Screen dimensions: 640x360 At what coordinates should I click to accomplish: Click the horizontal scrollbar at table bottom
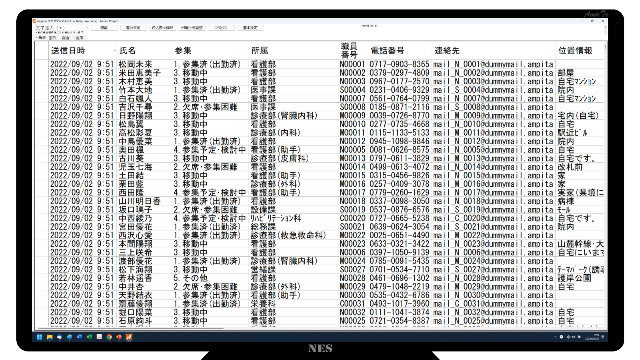(130, 328)
